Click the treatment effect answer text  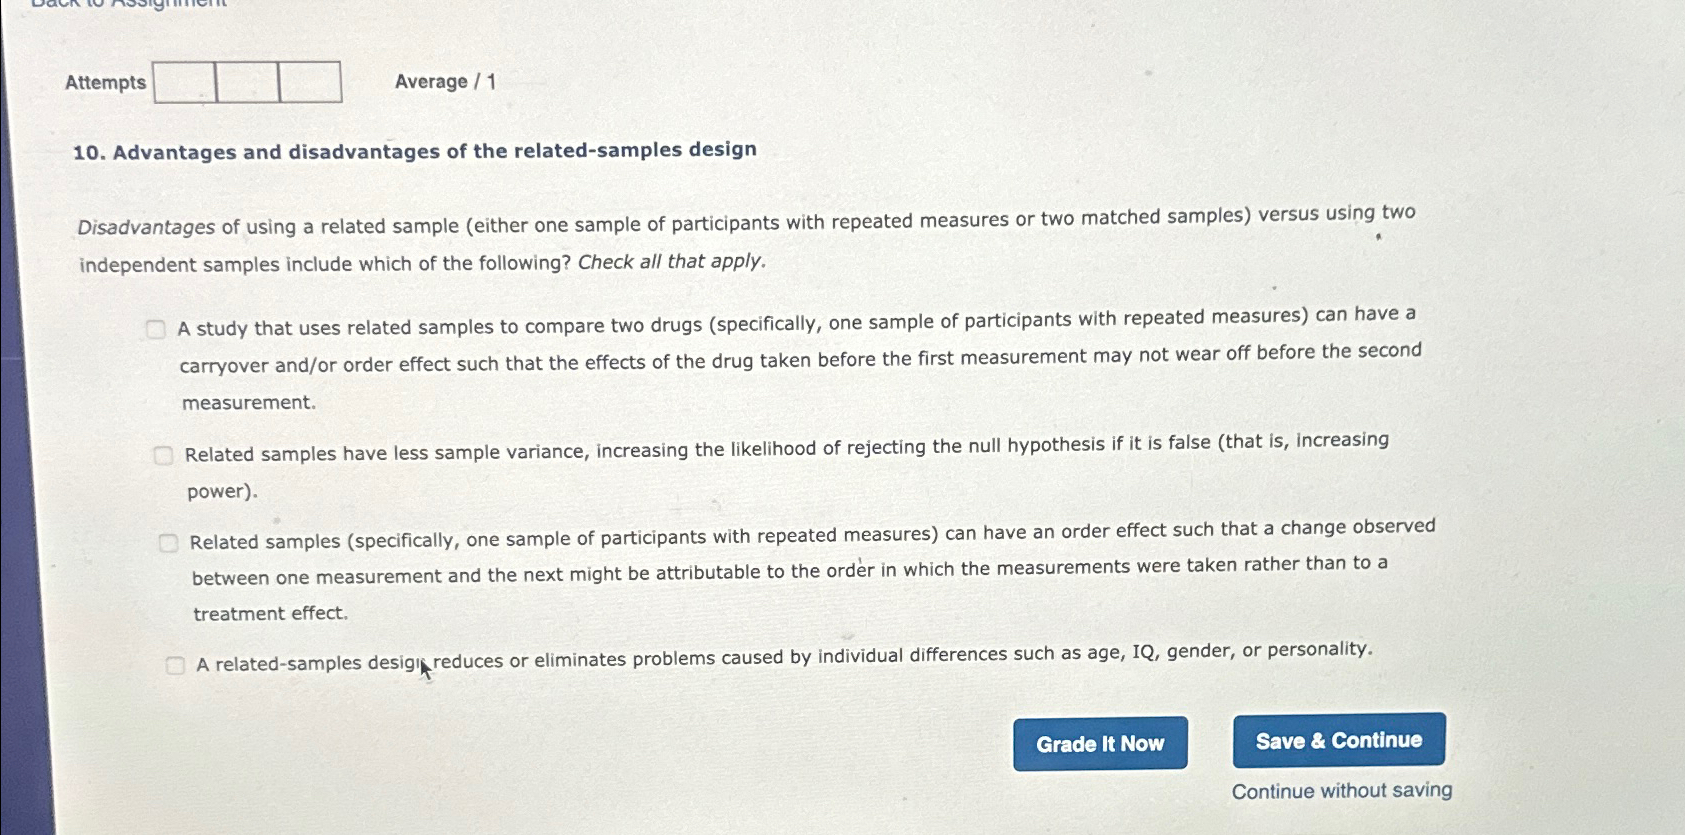[268, 612]
